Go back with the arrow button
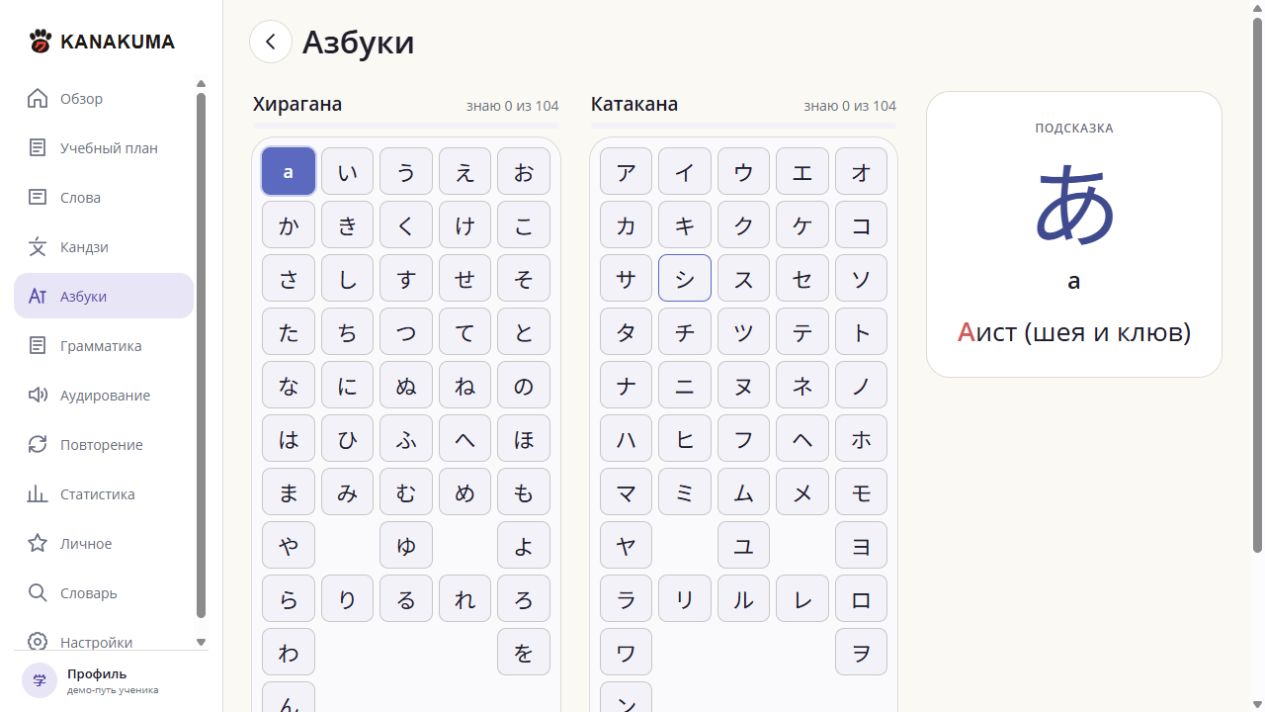This screenshot has width=1265, height=712. (x=270, y=42)
